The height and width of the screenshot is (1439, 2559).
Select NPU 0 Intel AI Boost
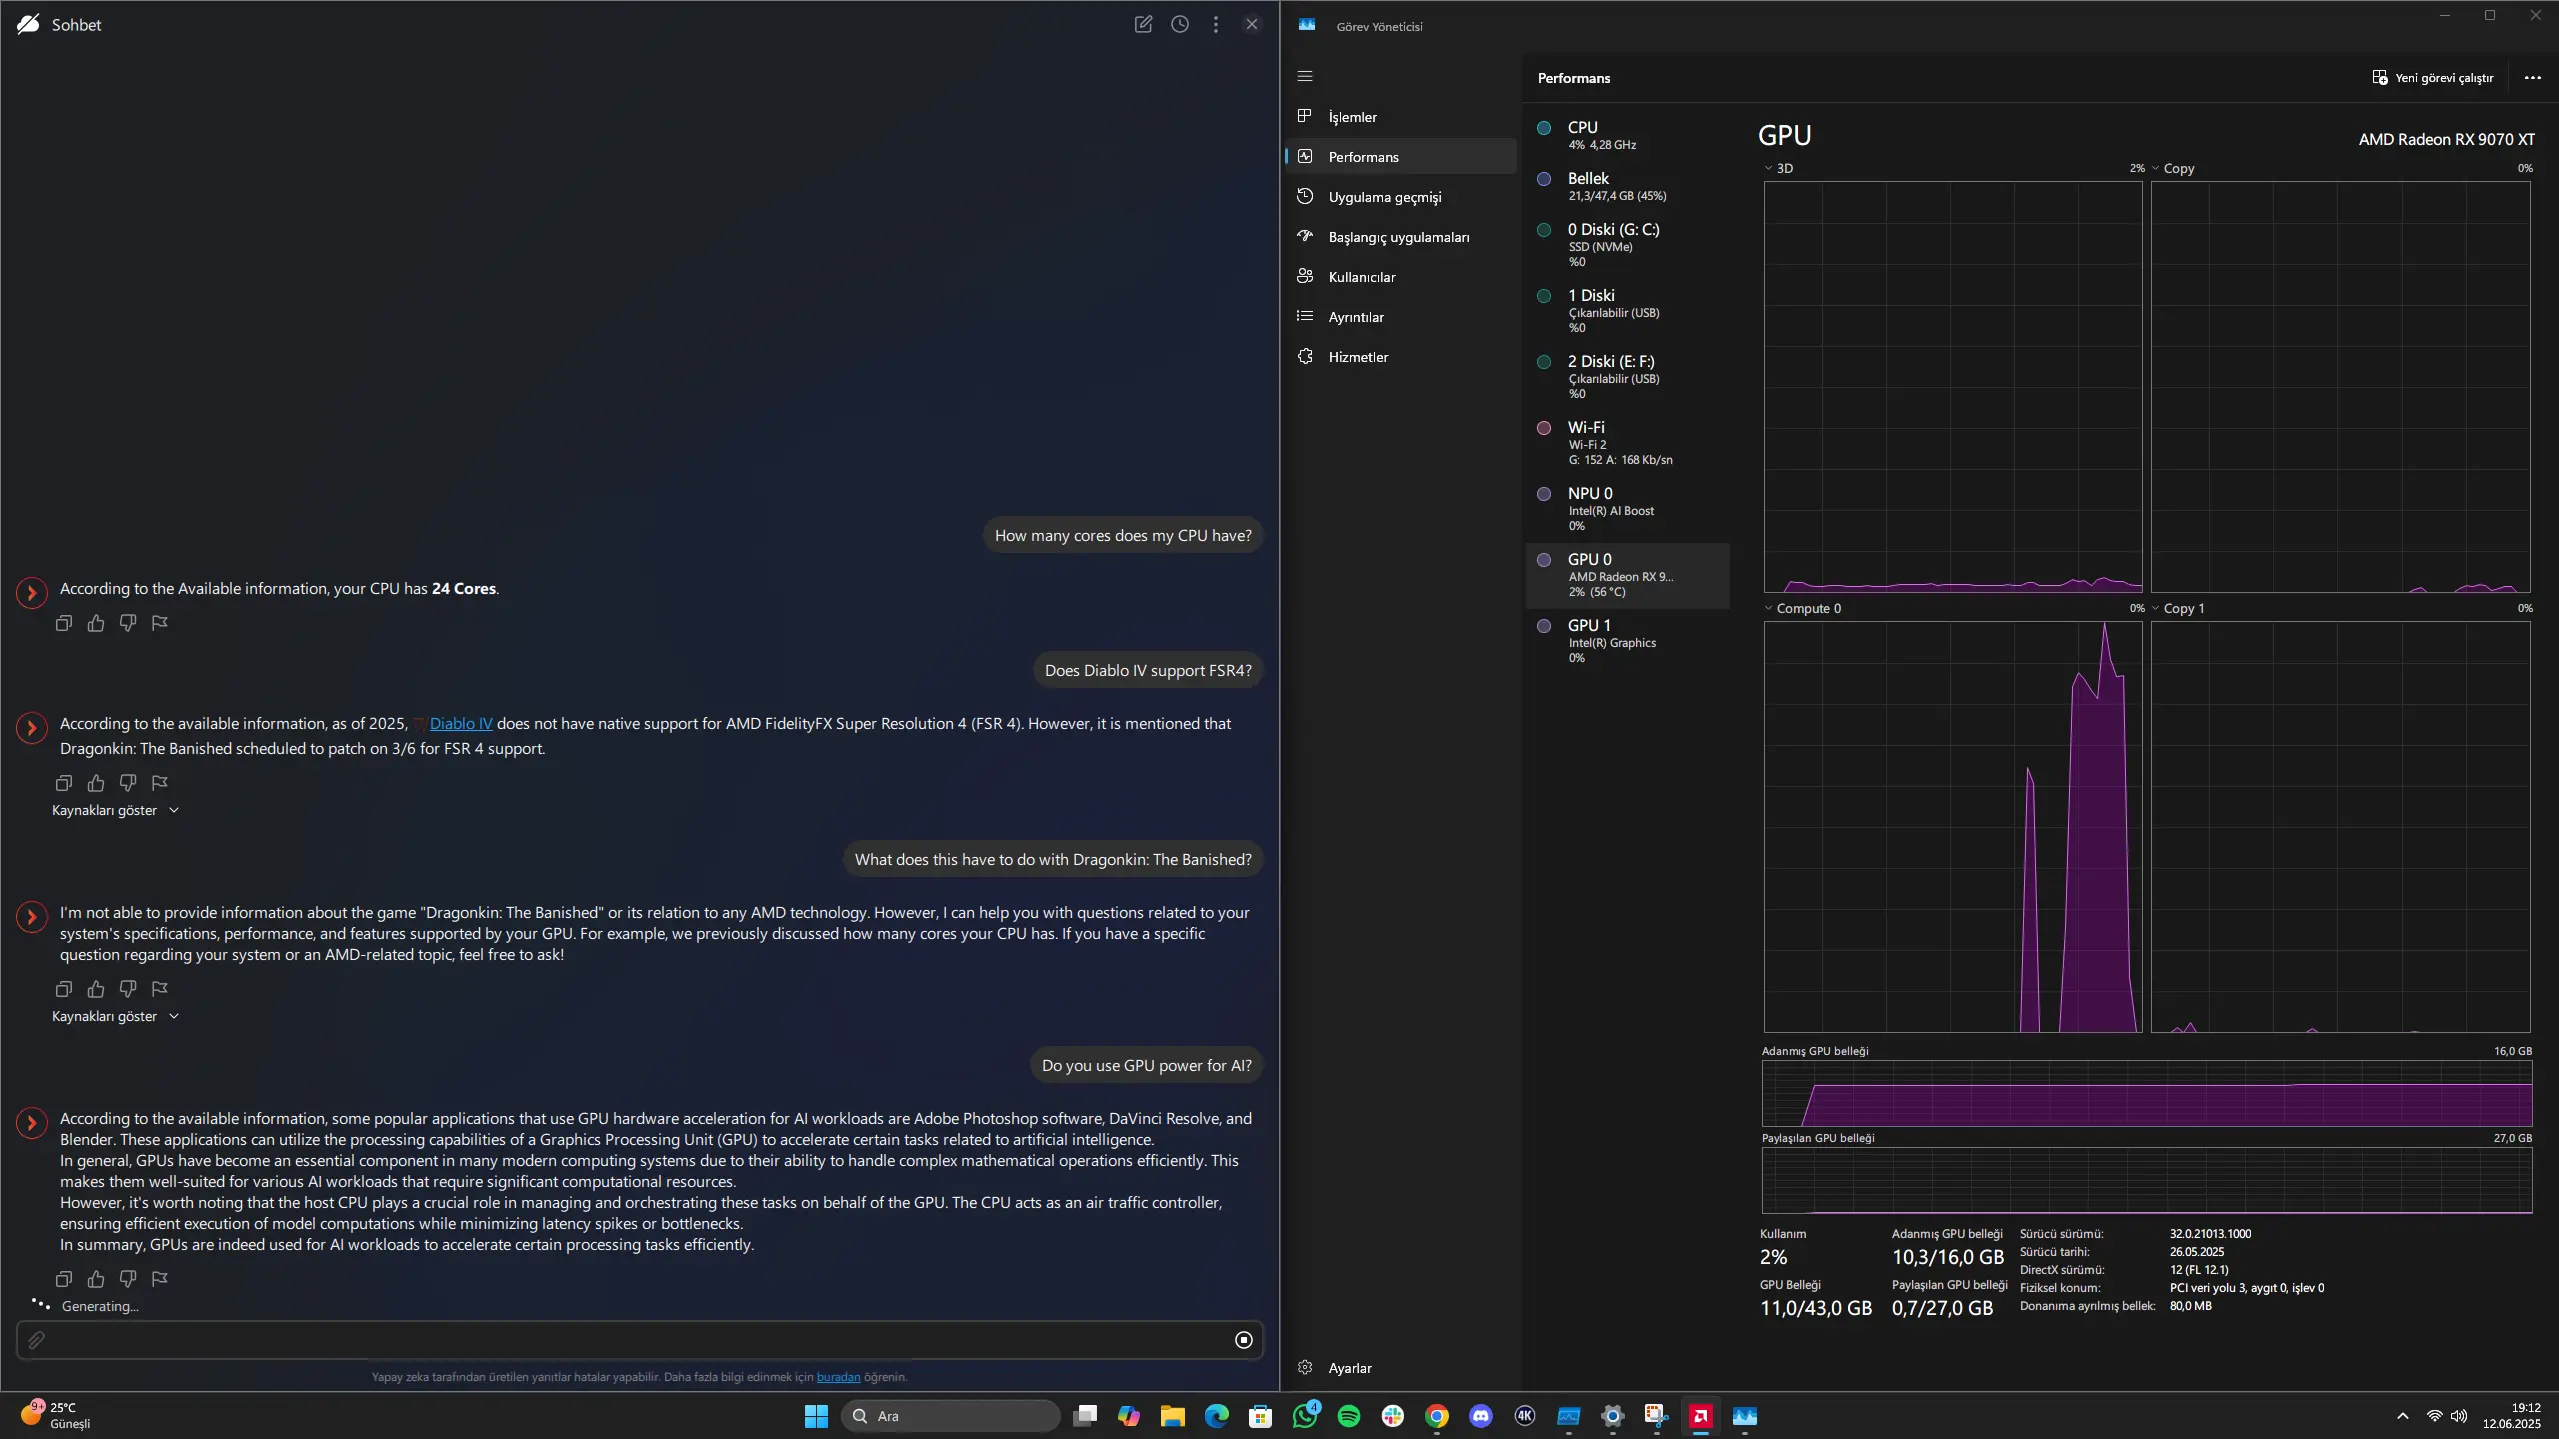(x=1628, y=508)
